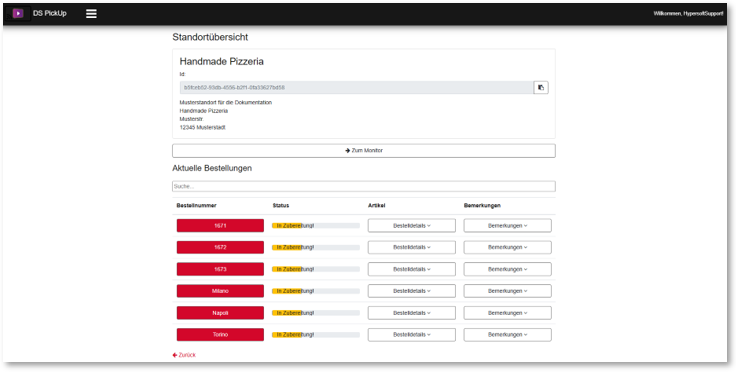Expand Bestelldetails for order 1671
Image resolution: width=736 pixels, height=374 pixels.
412,226
